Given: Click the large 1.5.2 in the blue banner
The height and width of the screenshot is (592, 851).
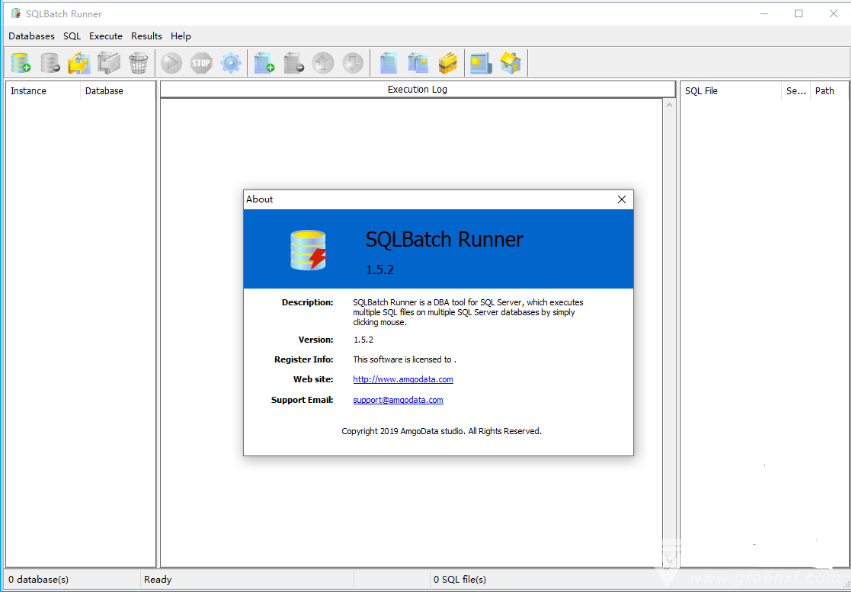Looking at the screenshot, I should coord(379,270).
